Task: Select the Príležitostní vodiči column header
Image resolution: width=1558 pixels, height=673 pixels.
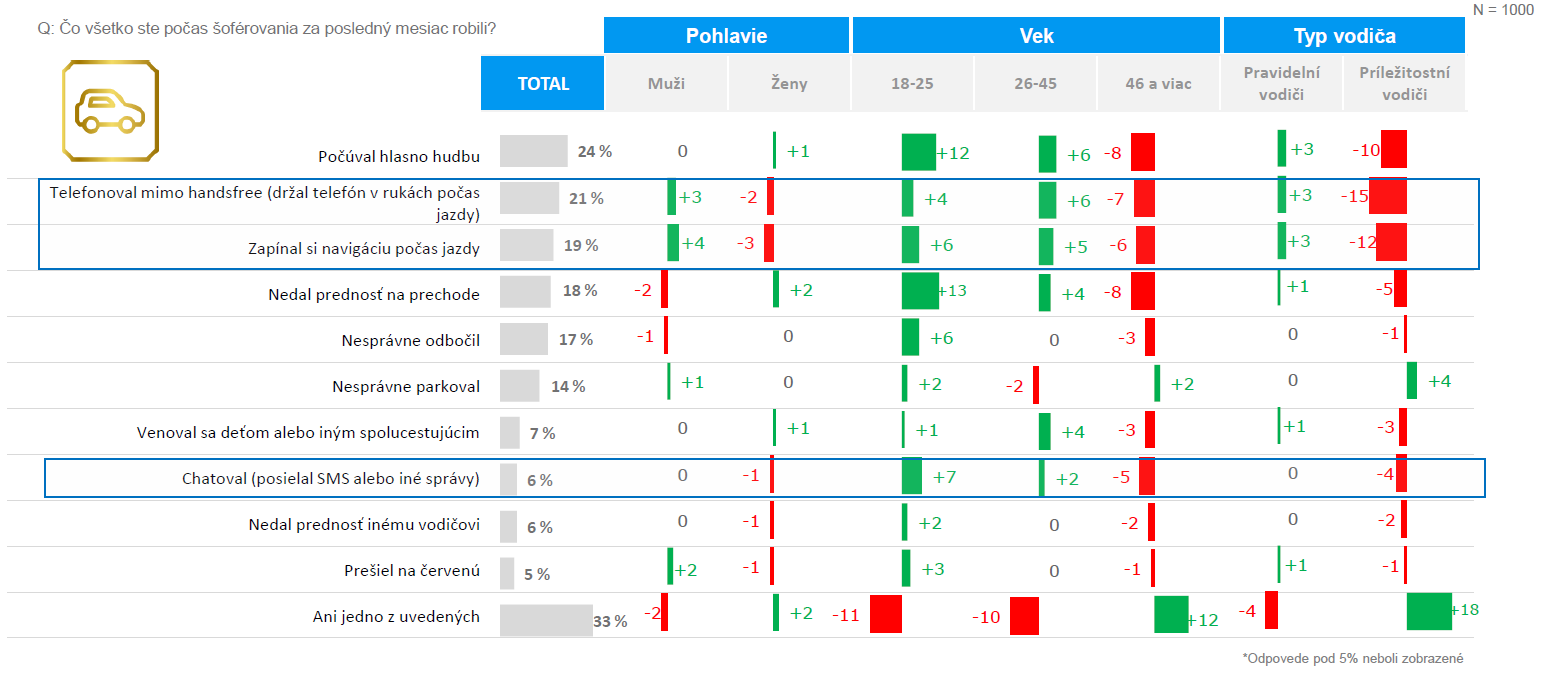Action: click(1403, 83)
